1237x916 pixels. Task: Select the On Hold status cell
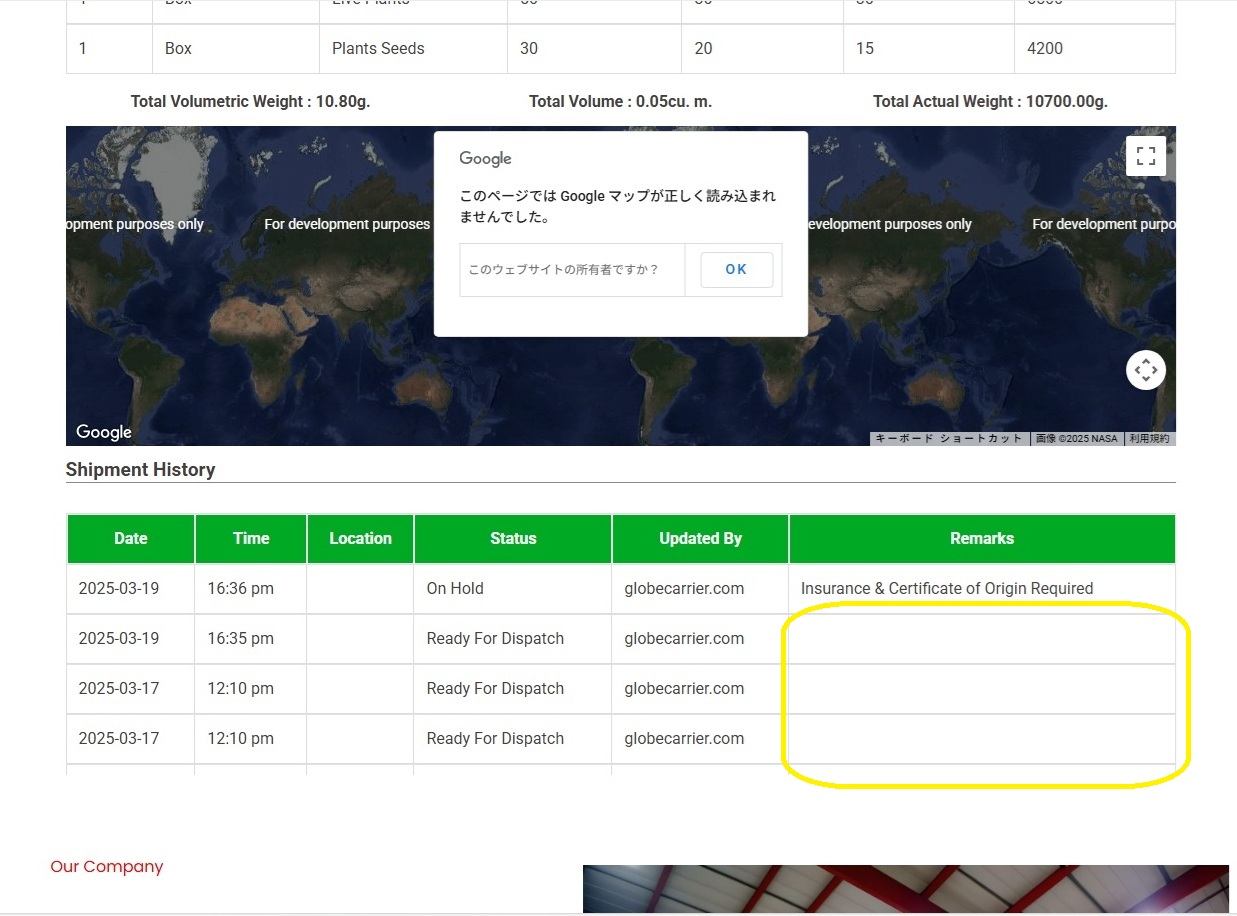[455, 589]
